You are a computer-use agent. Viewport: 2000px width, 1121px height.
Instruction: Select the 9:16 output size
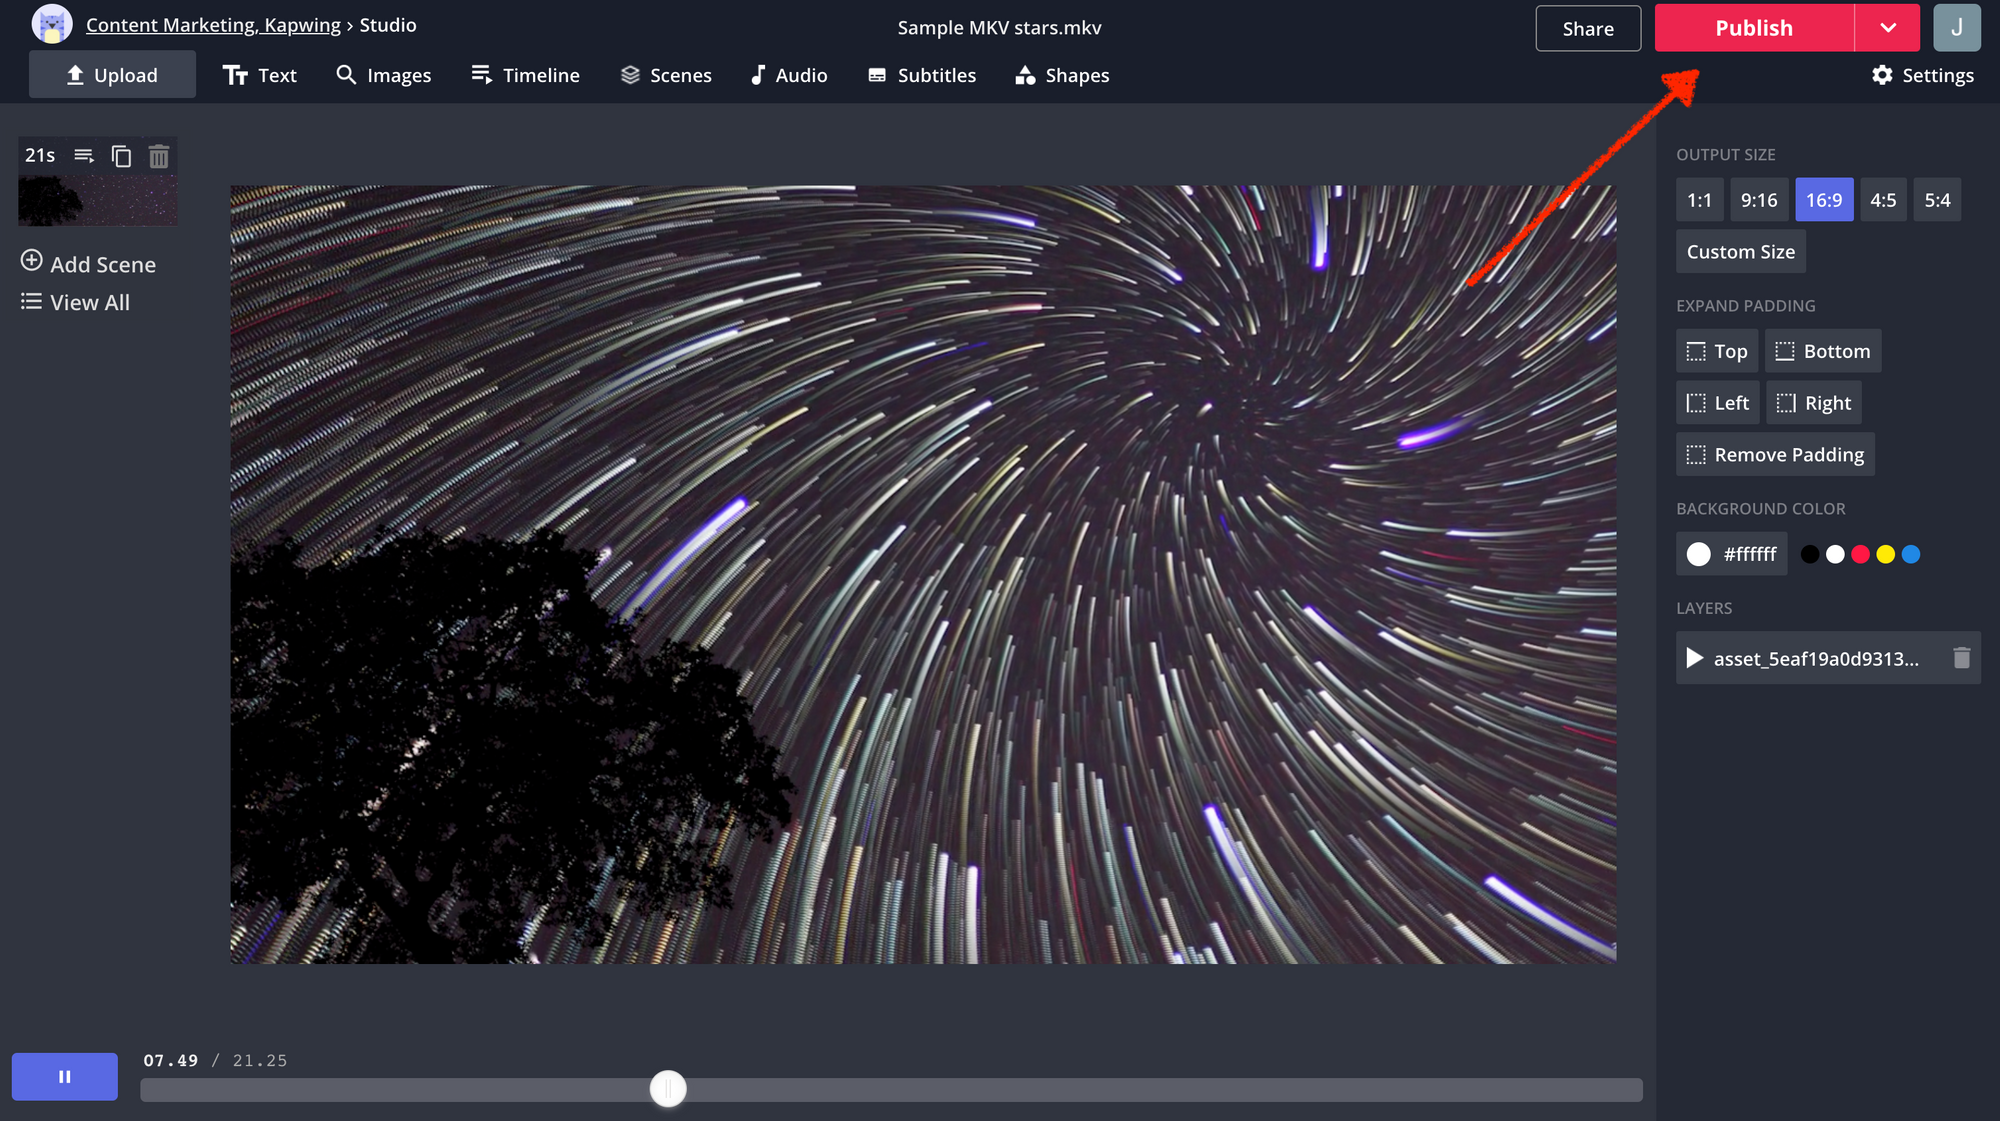[x=1758, y=200]
